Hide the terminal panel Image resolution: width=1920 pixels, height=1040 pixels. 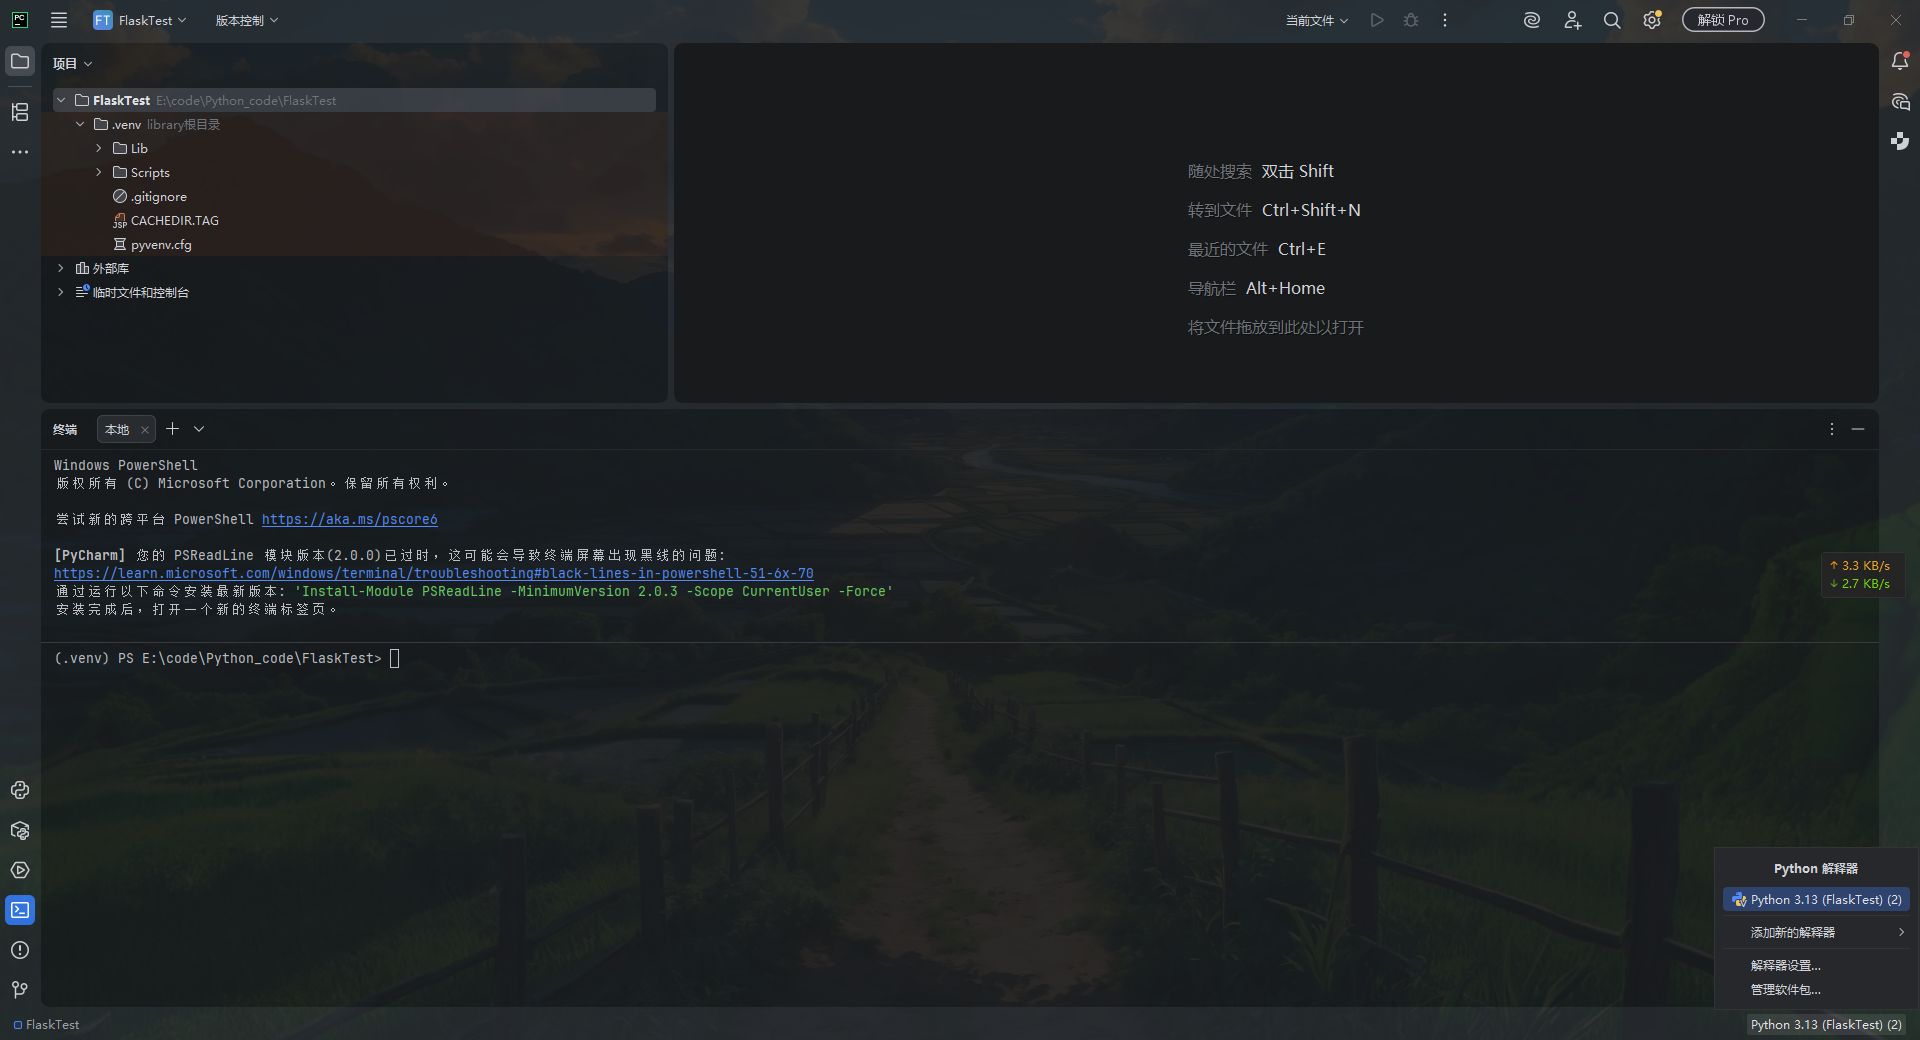click(x=1858, y=429)
